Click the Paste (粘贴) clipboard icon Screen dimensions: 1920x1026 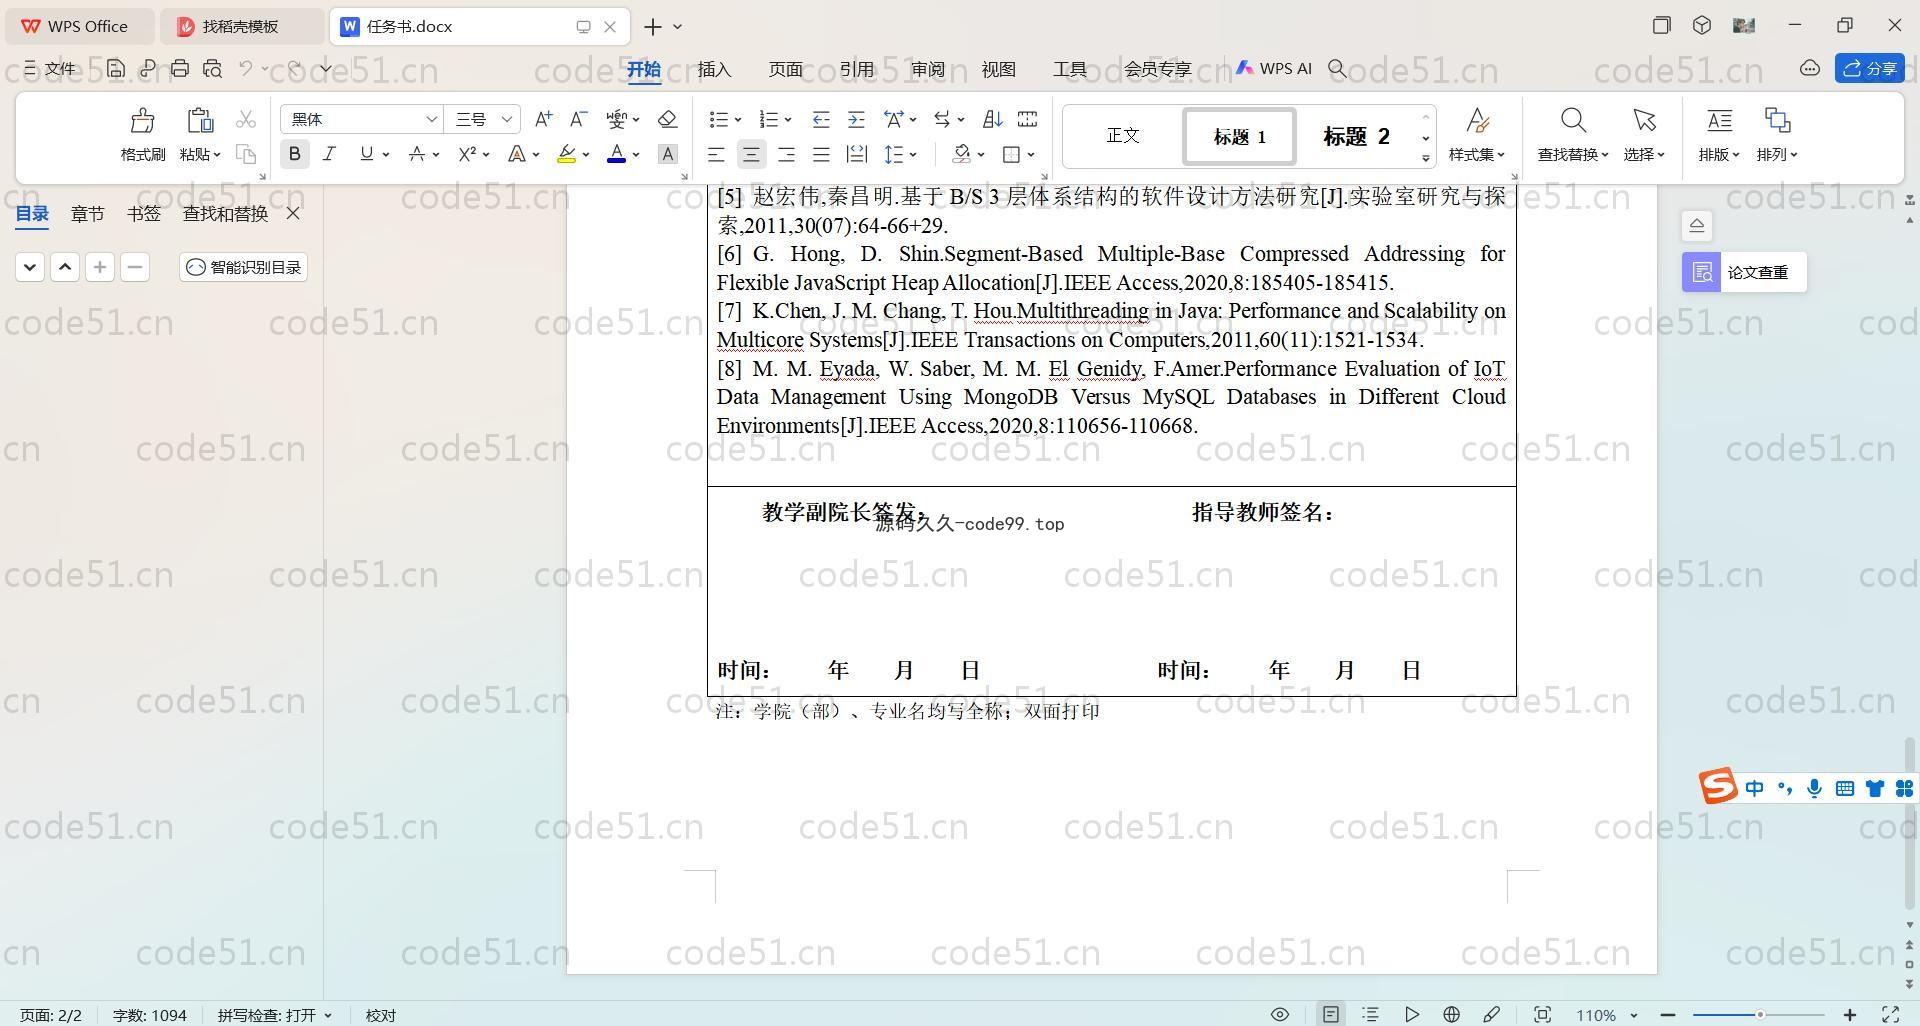(199, 120)
